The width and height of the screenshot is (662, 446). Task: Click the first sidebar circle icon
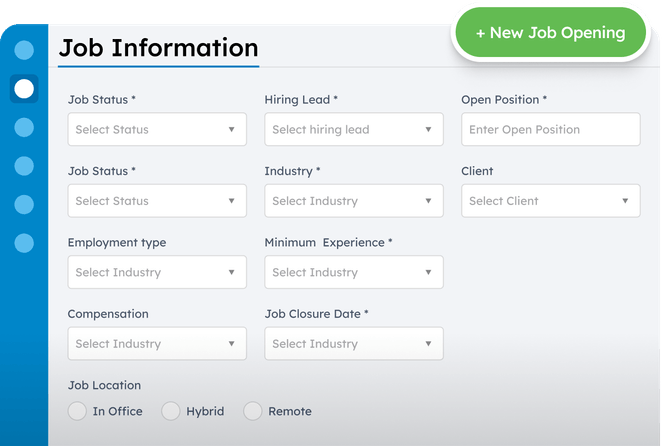click(x=24, y=50)
